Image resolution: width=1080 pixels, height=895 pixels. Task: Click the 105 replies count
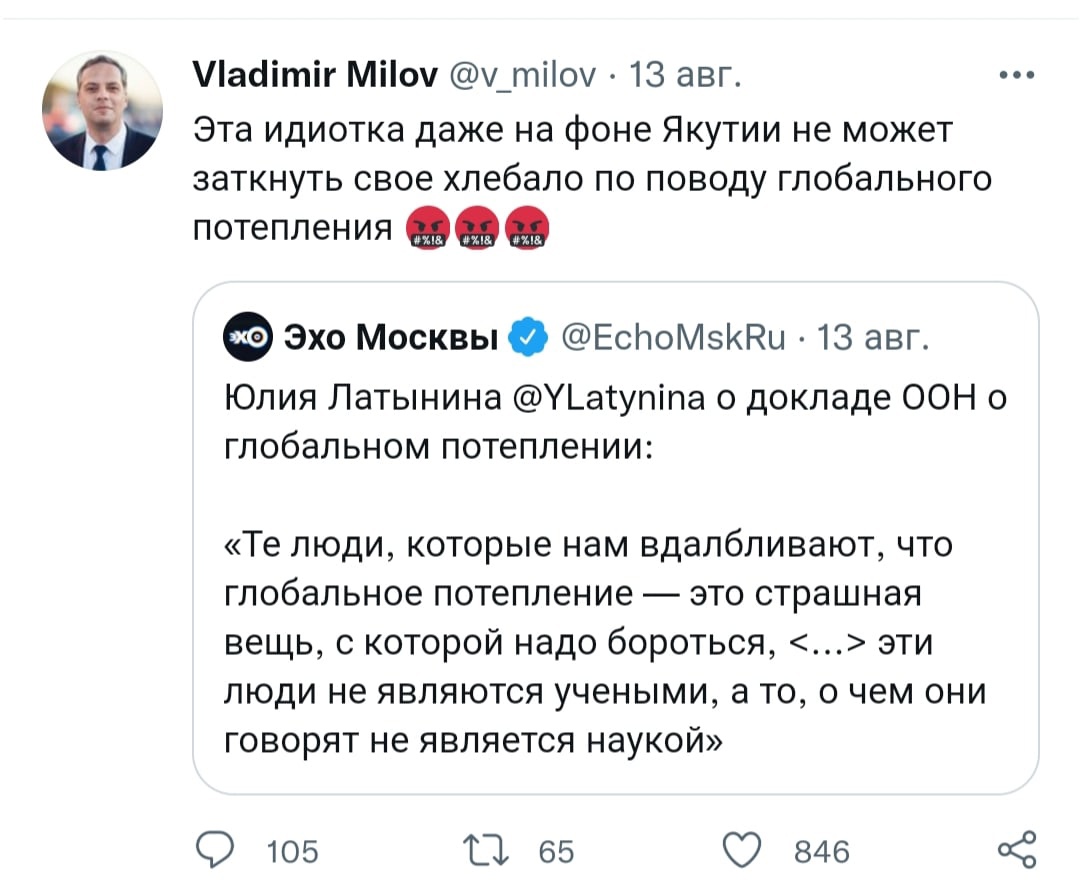coord(293,852)
